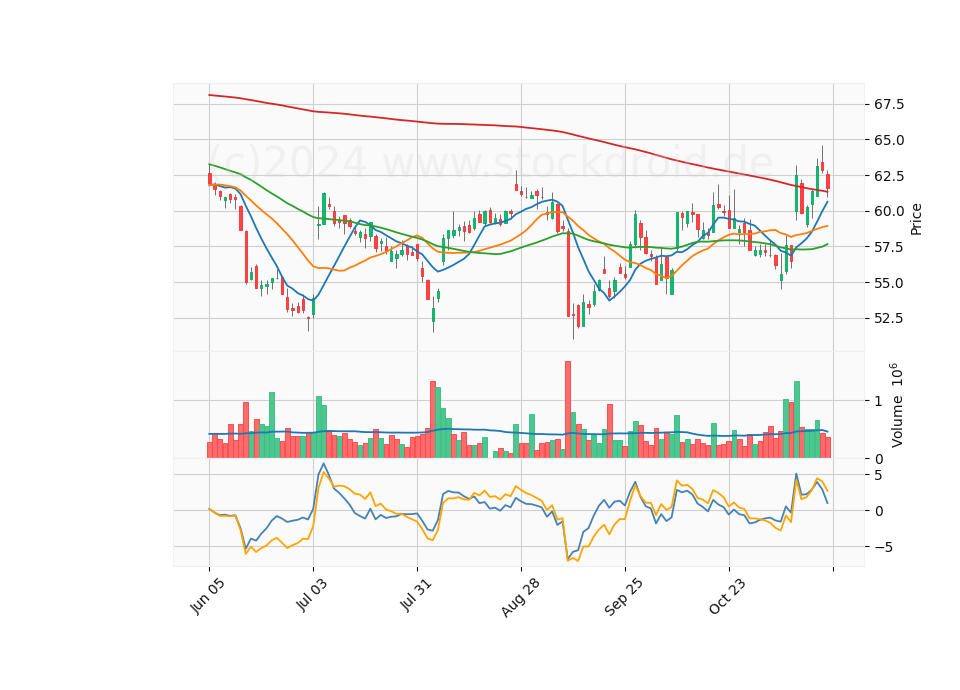Click the Price axis title
This screenshot has width=960, height=690.
pyautogui.click(x=916, y=219)
